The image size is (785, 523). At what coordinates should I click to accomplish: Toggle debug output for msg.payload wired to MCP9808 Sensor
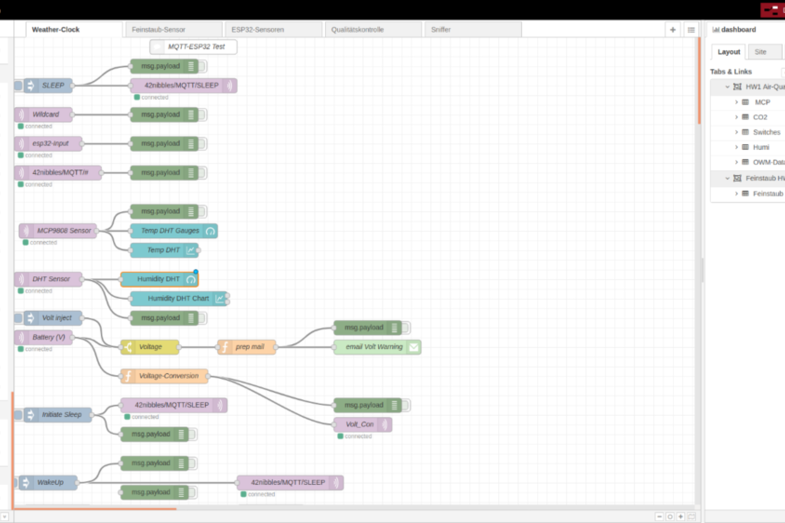202,212
